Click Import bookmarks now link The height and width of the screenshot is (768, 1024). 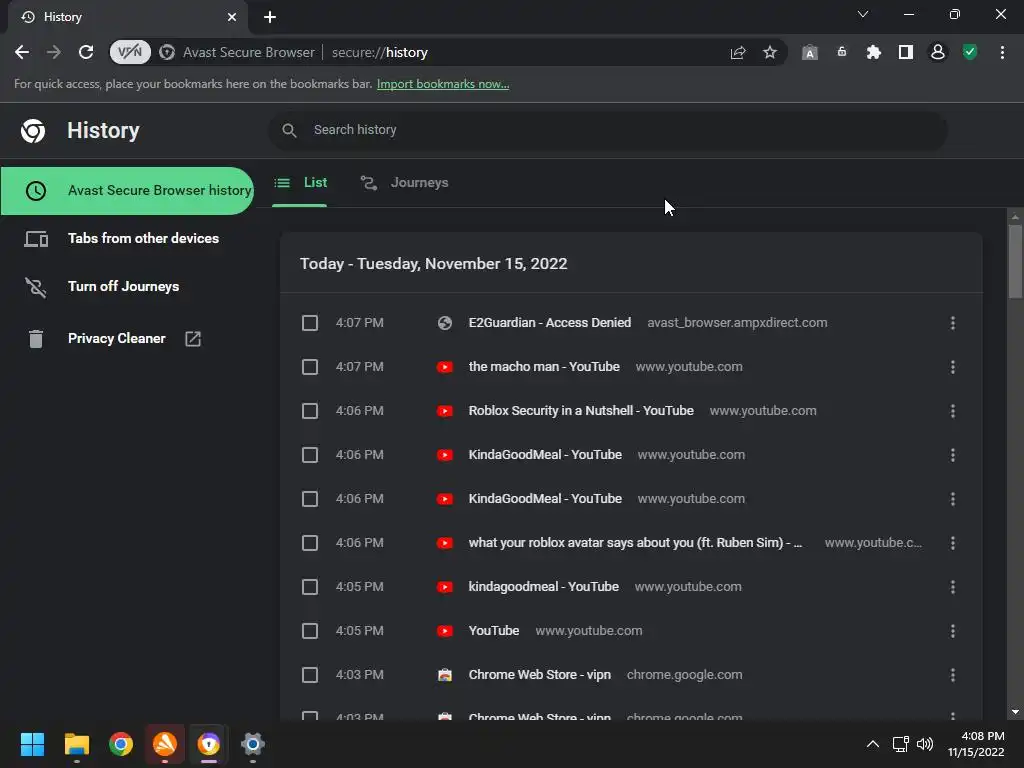pyautogui.click(x=443, y=84)
